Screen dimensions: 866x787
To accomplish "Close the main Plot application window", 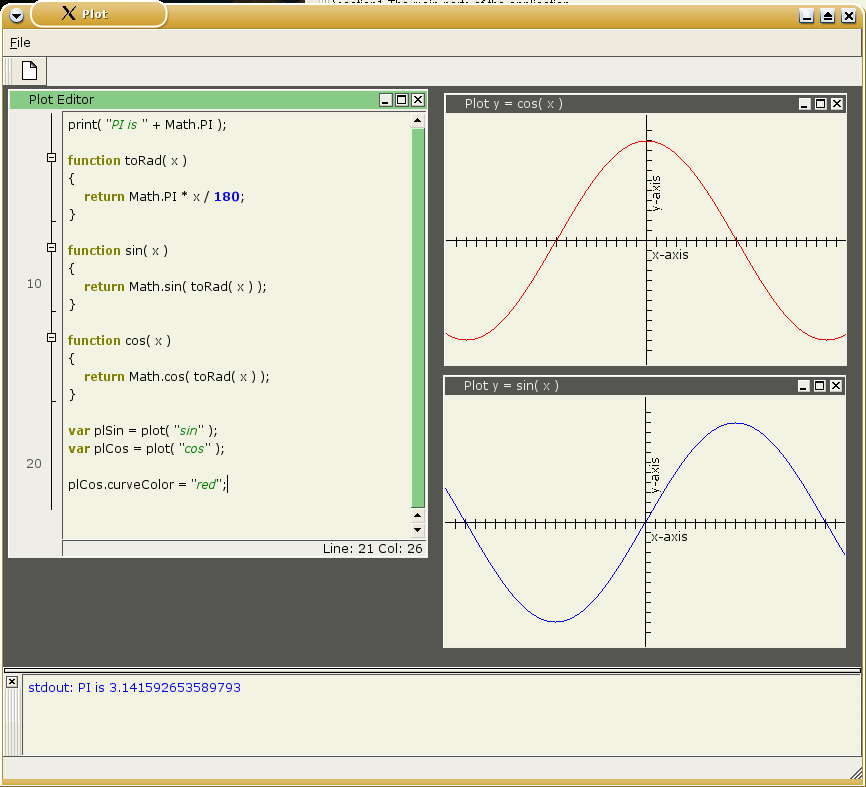I will 848,16.
